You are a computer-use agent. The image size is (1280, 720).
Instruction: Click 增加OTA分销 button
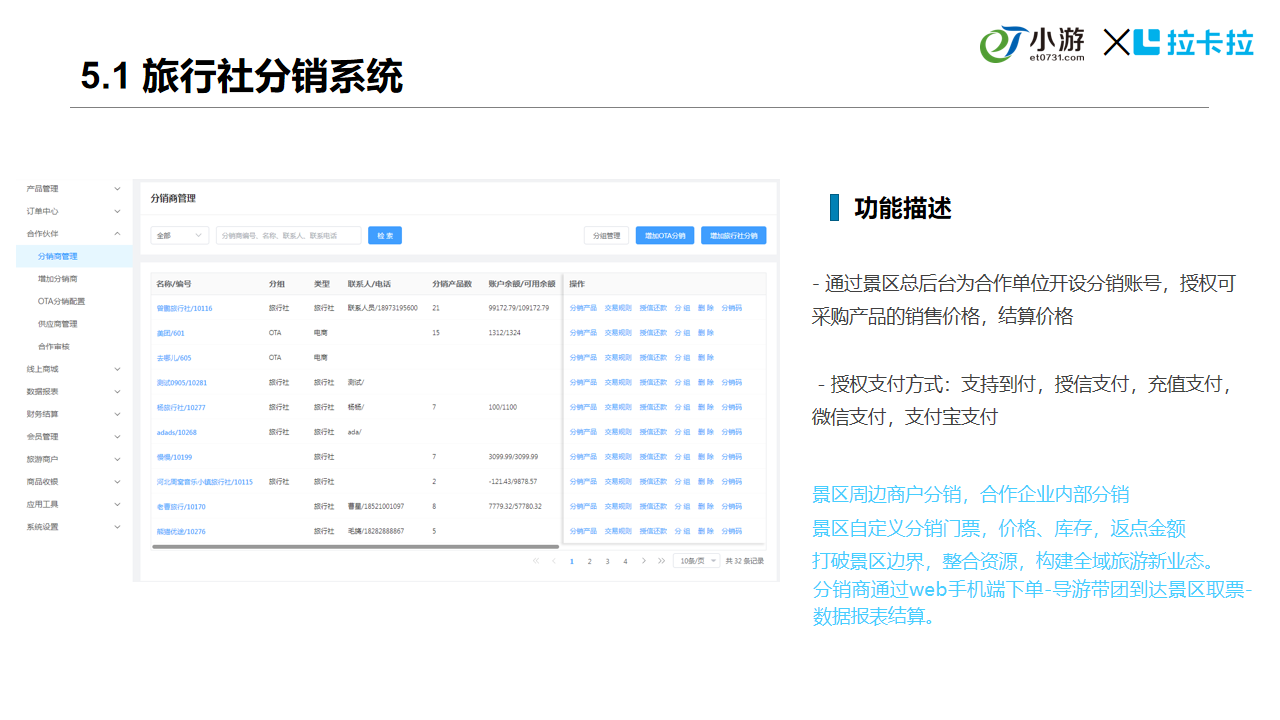pos(665,236)
